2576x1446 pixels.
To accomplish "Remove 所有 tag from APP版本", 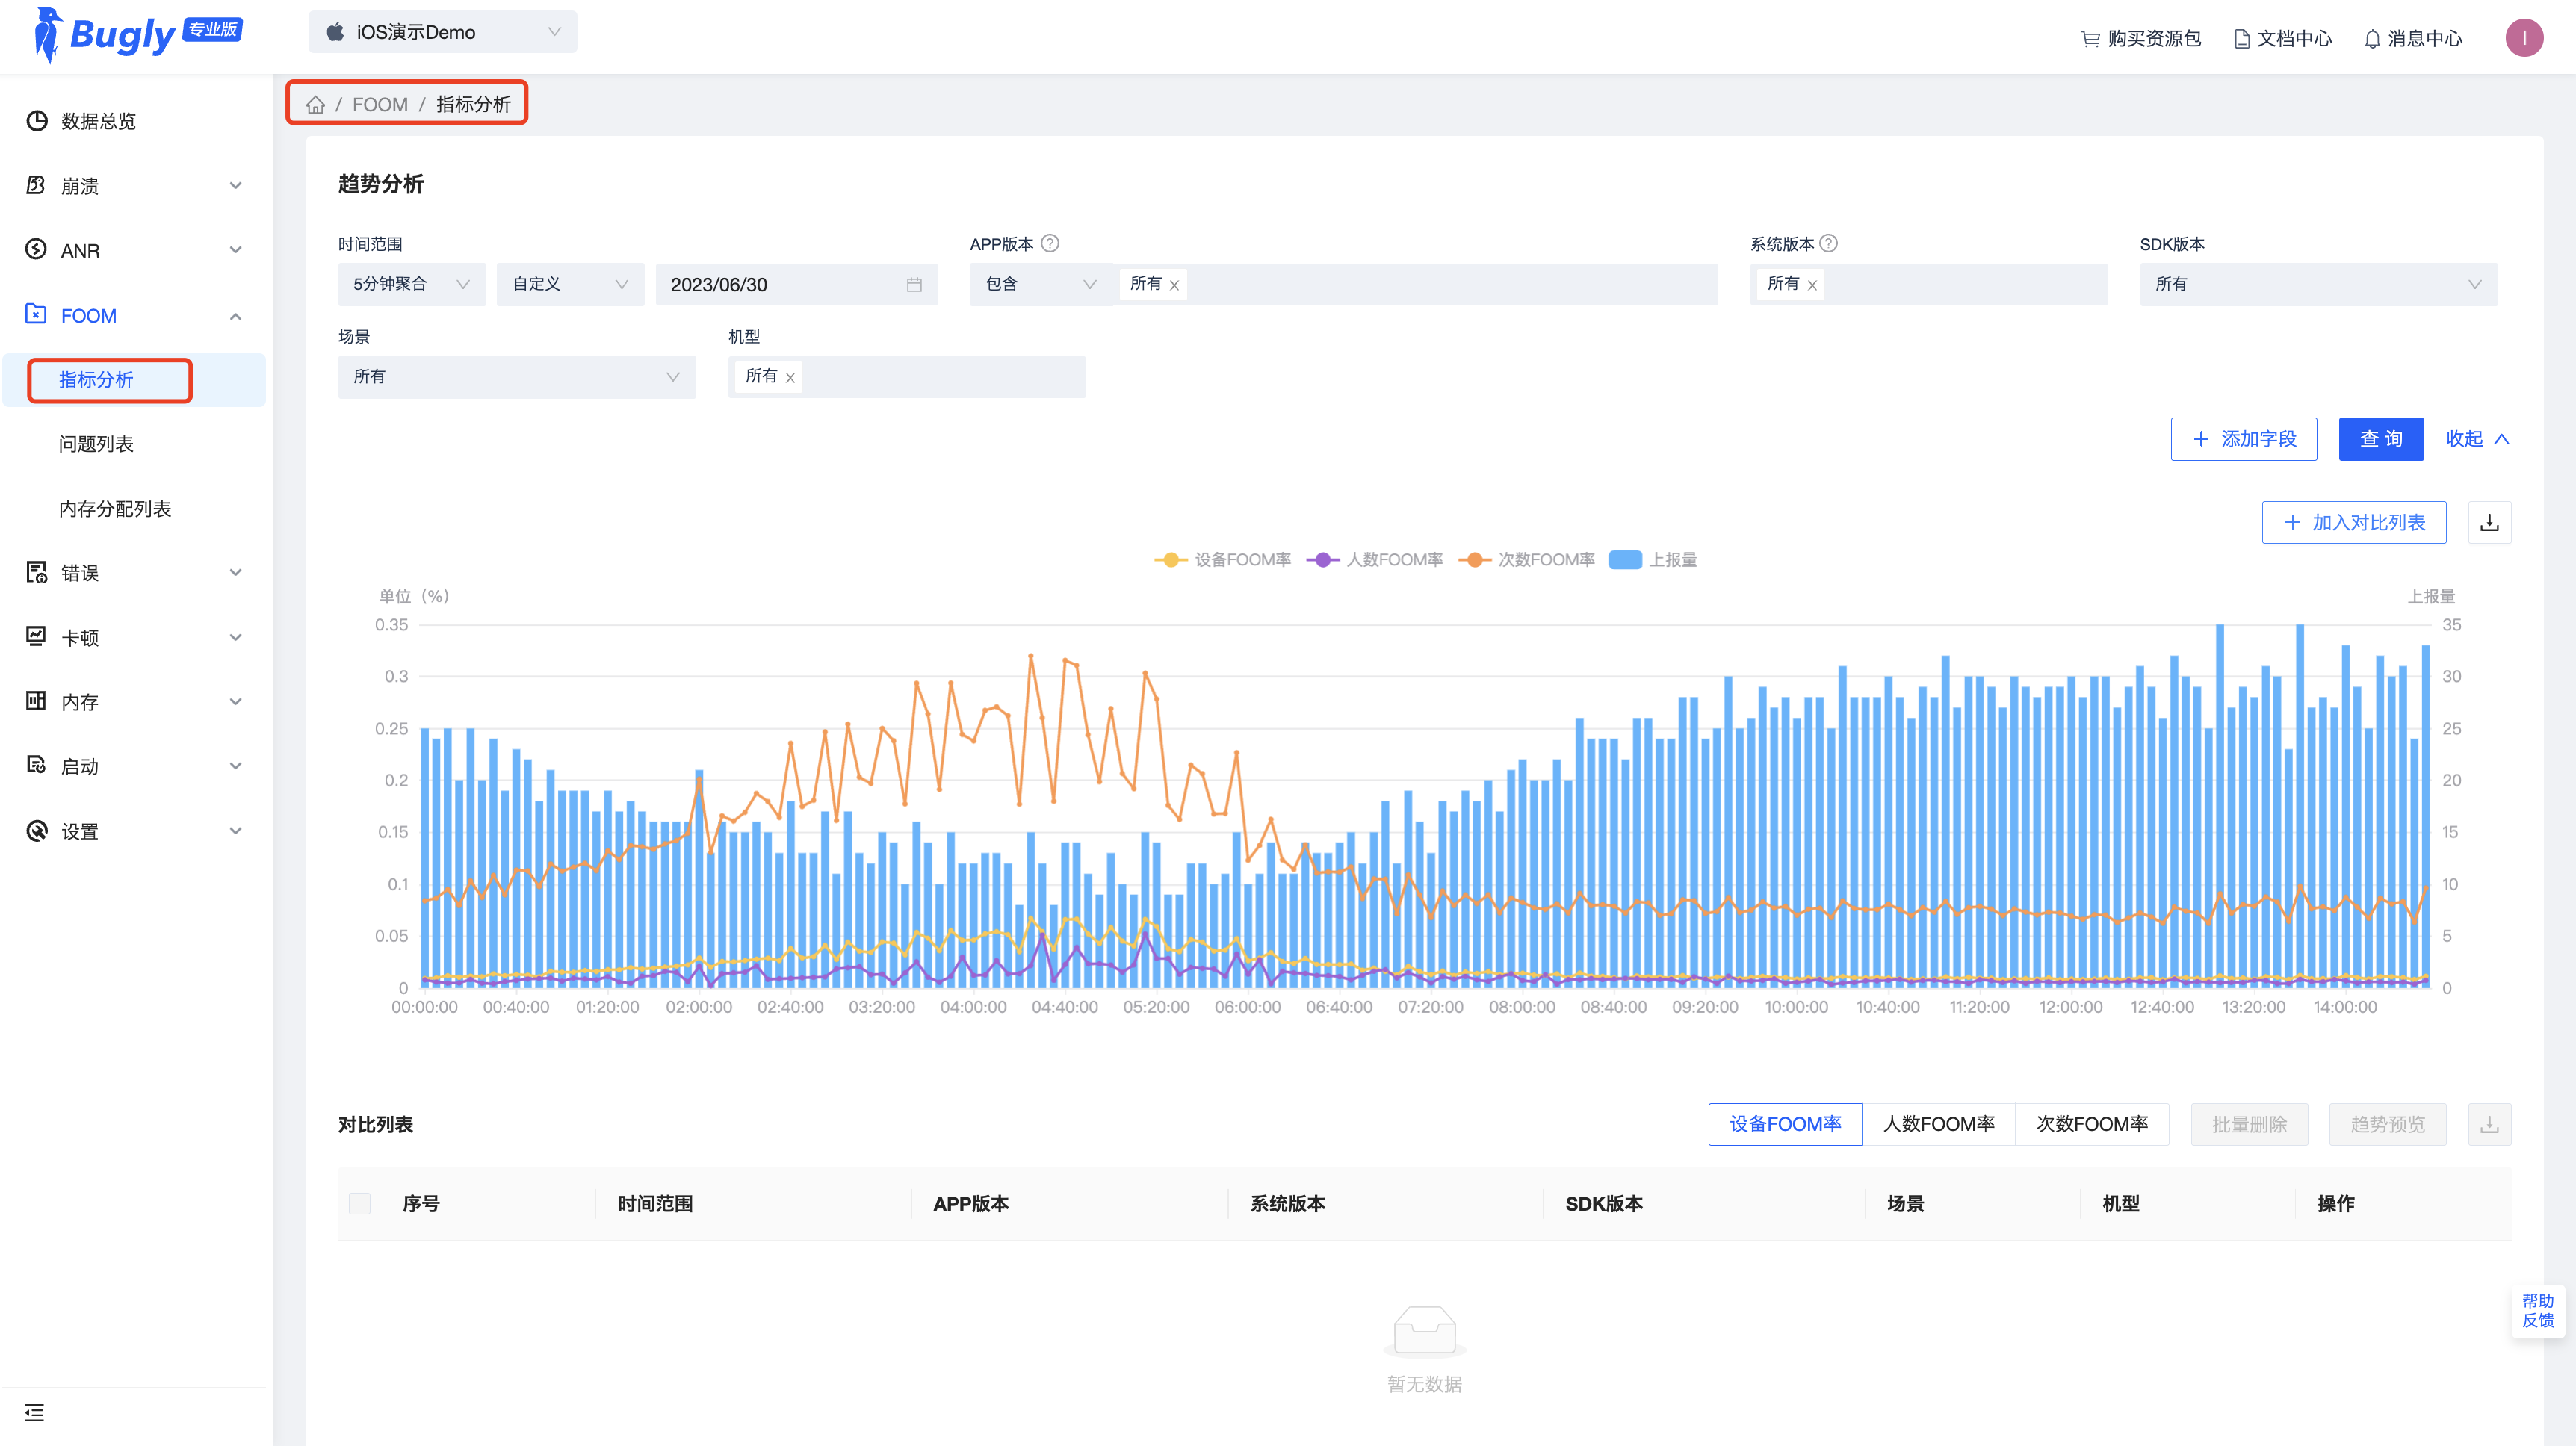I will [x=1174, y=286].
